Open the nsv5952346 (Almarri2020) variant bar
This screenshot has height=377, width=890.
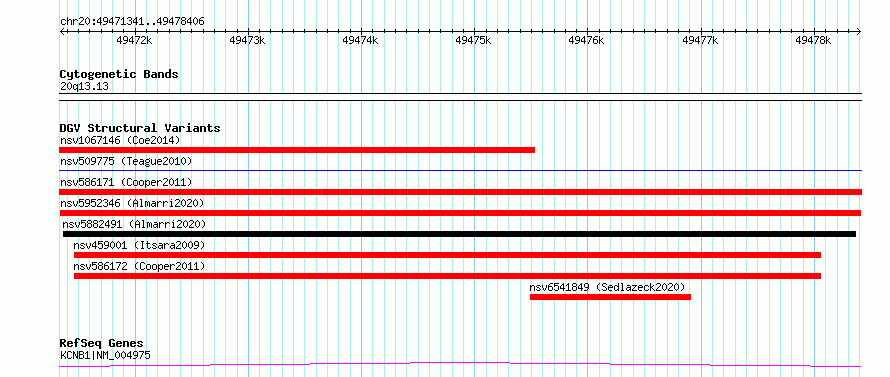pos(460,213)
